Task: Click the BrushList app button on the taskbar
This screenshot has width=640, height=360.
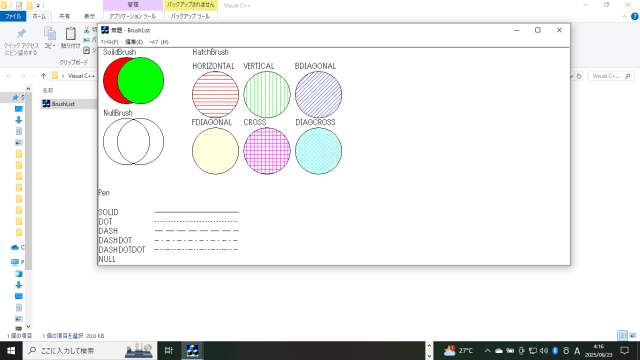Action: 192,350
